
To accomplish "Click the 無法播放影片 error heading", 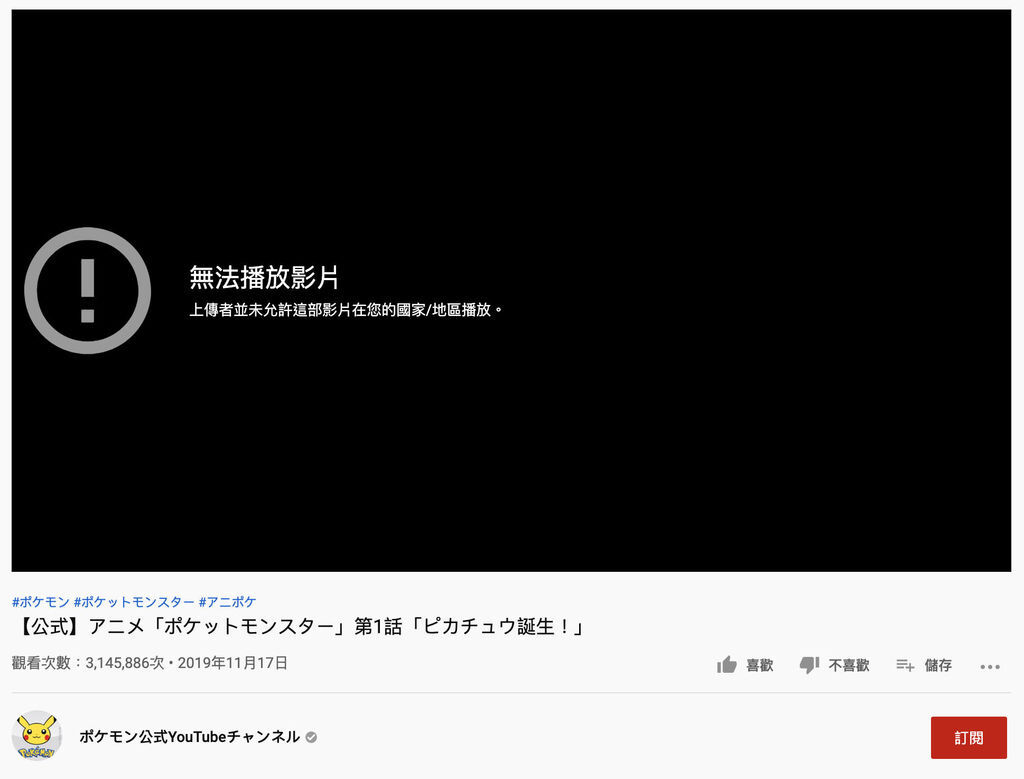I will 264,277.
